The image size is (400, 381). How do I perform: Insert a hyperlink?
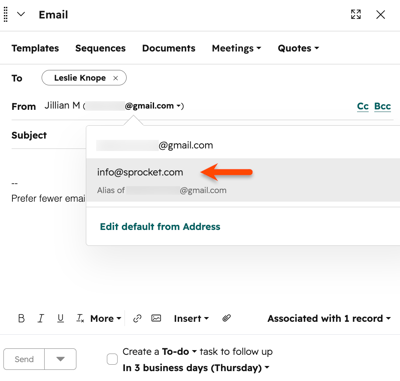(x=137, y=318)
